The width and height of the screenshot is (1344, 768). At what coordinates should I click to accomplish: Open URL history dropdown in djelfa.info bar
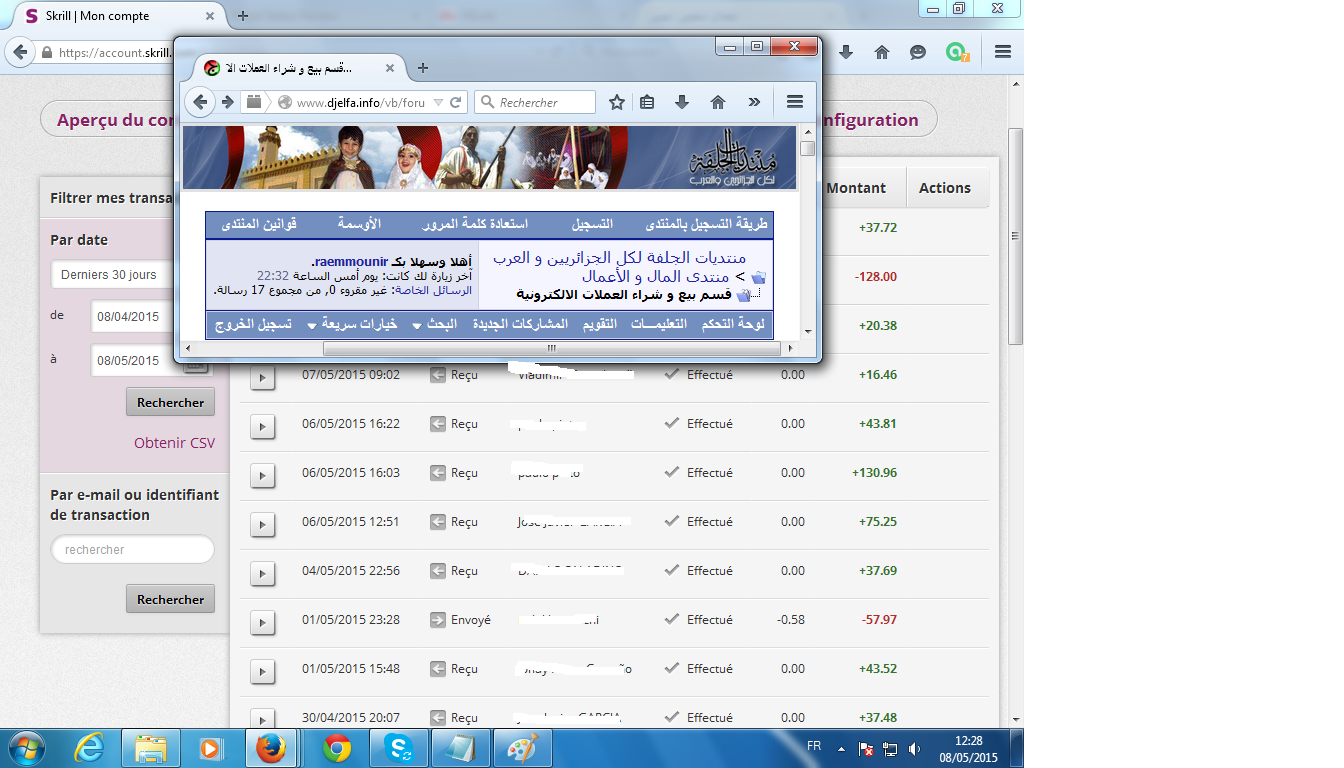[438, 102]
